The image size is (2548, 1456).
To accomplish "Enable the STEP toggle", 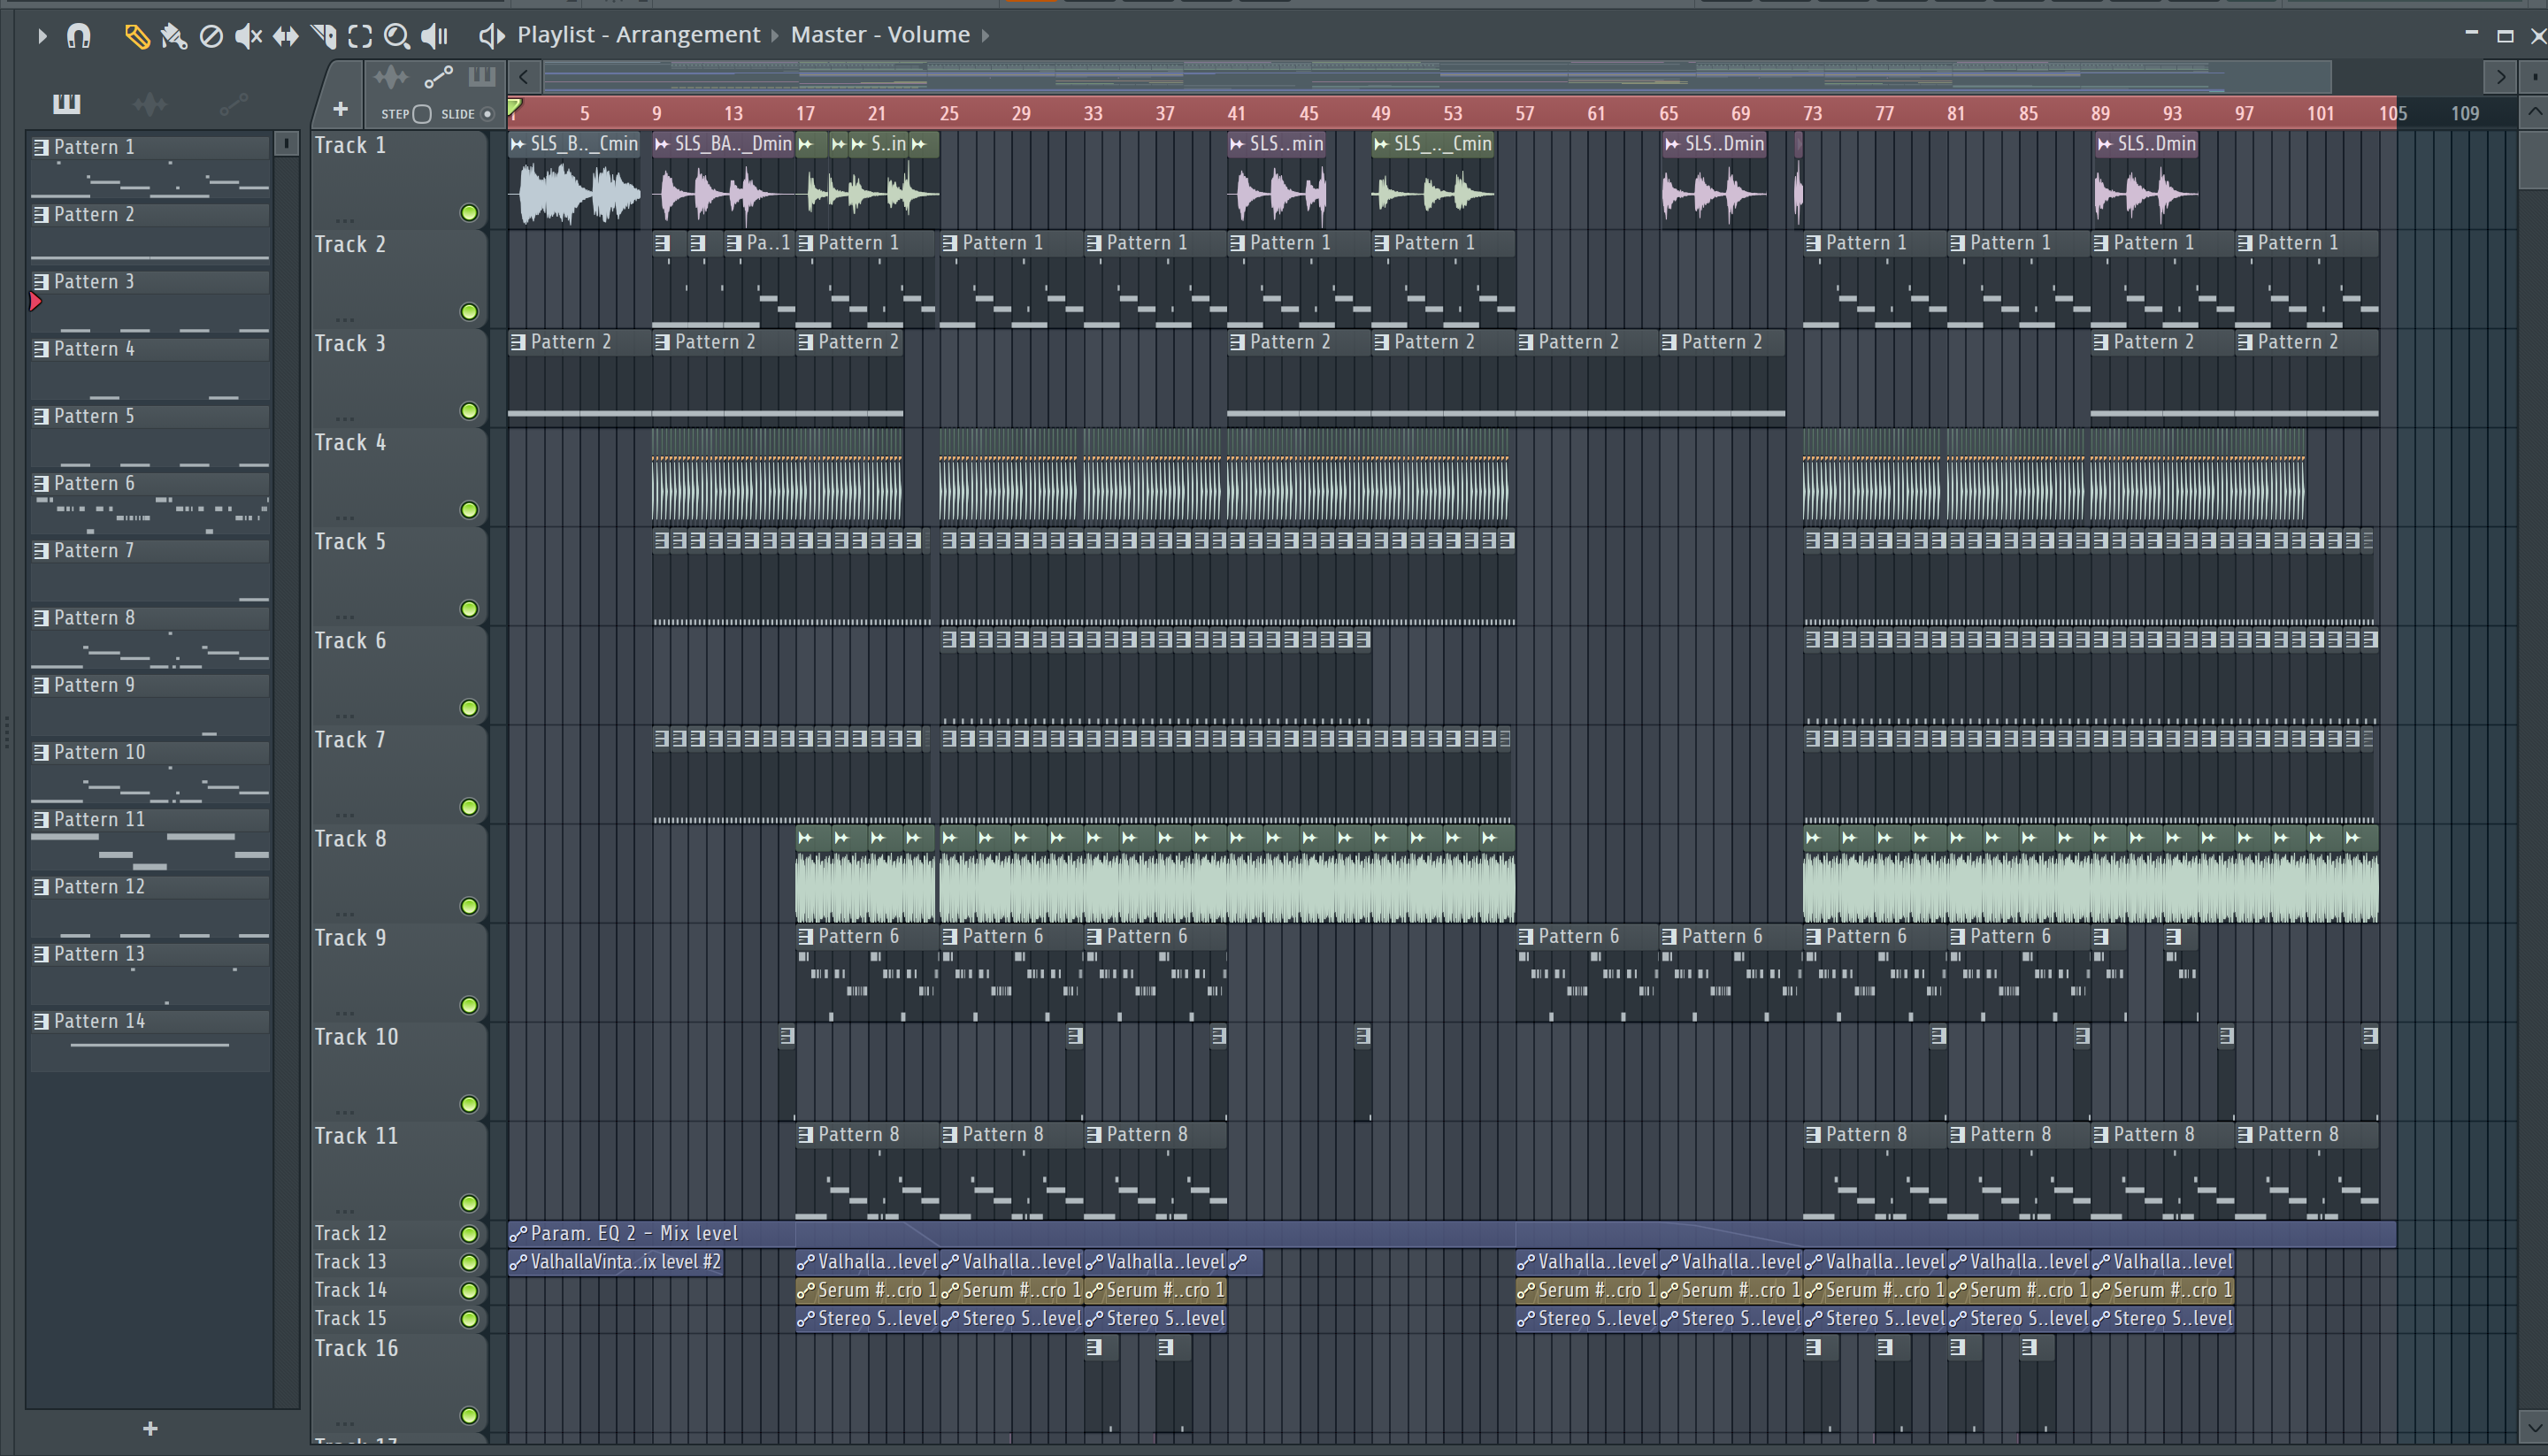I will [422, 114].
